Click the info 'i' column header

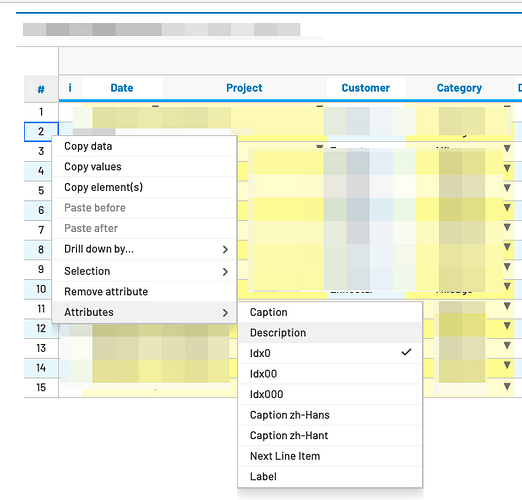point(70,88)
